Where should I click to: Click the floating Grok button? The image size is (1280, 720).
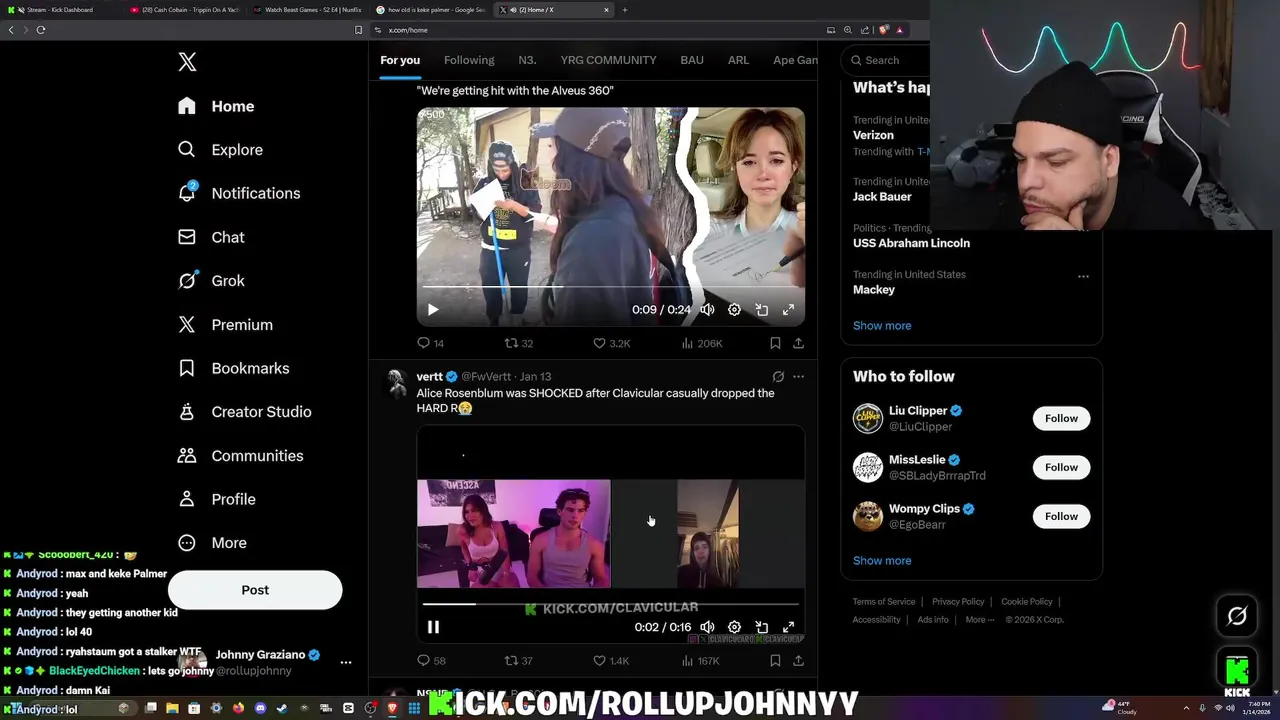pyautogui.click(x=1237, y=616)
